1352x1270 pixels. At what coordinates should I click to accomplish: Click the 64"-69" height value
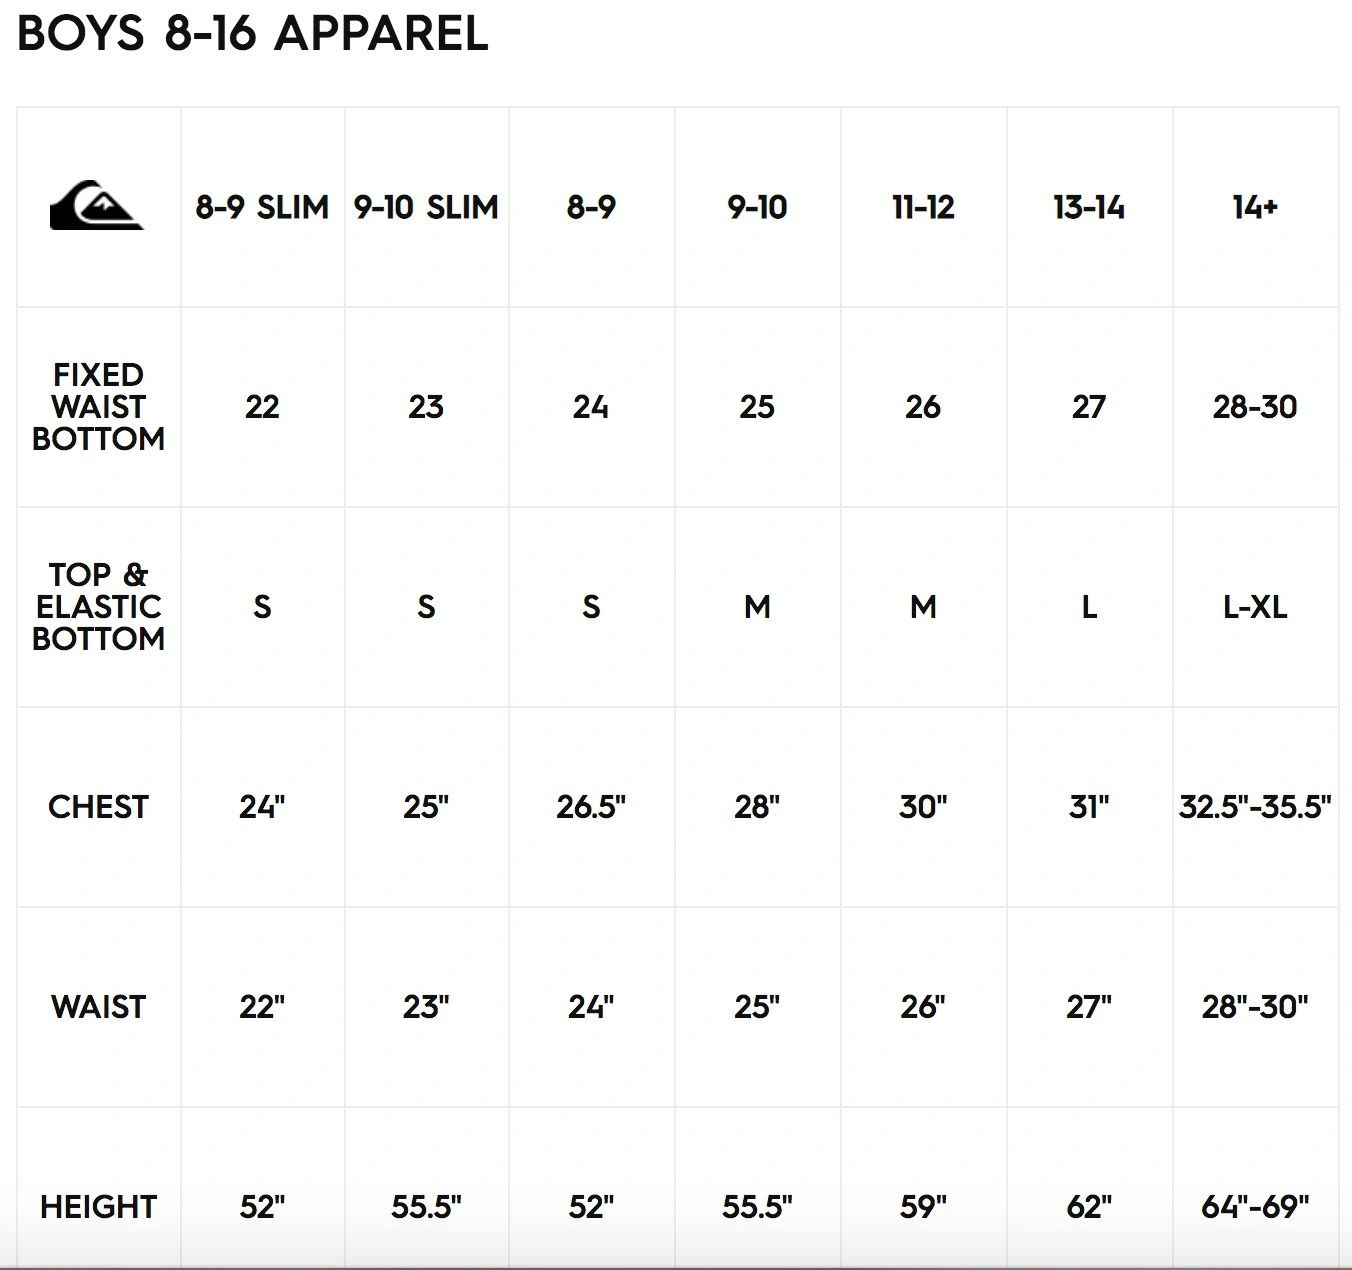click(x=1255, y=1207)
